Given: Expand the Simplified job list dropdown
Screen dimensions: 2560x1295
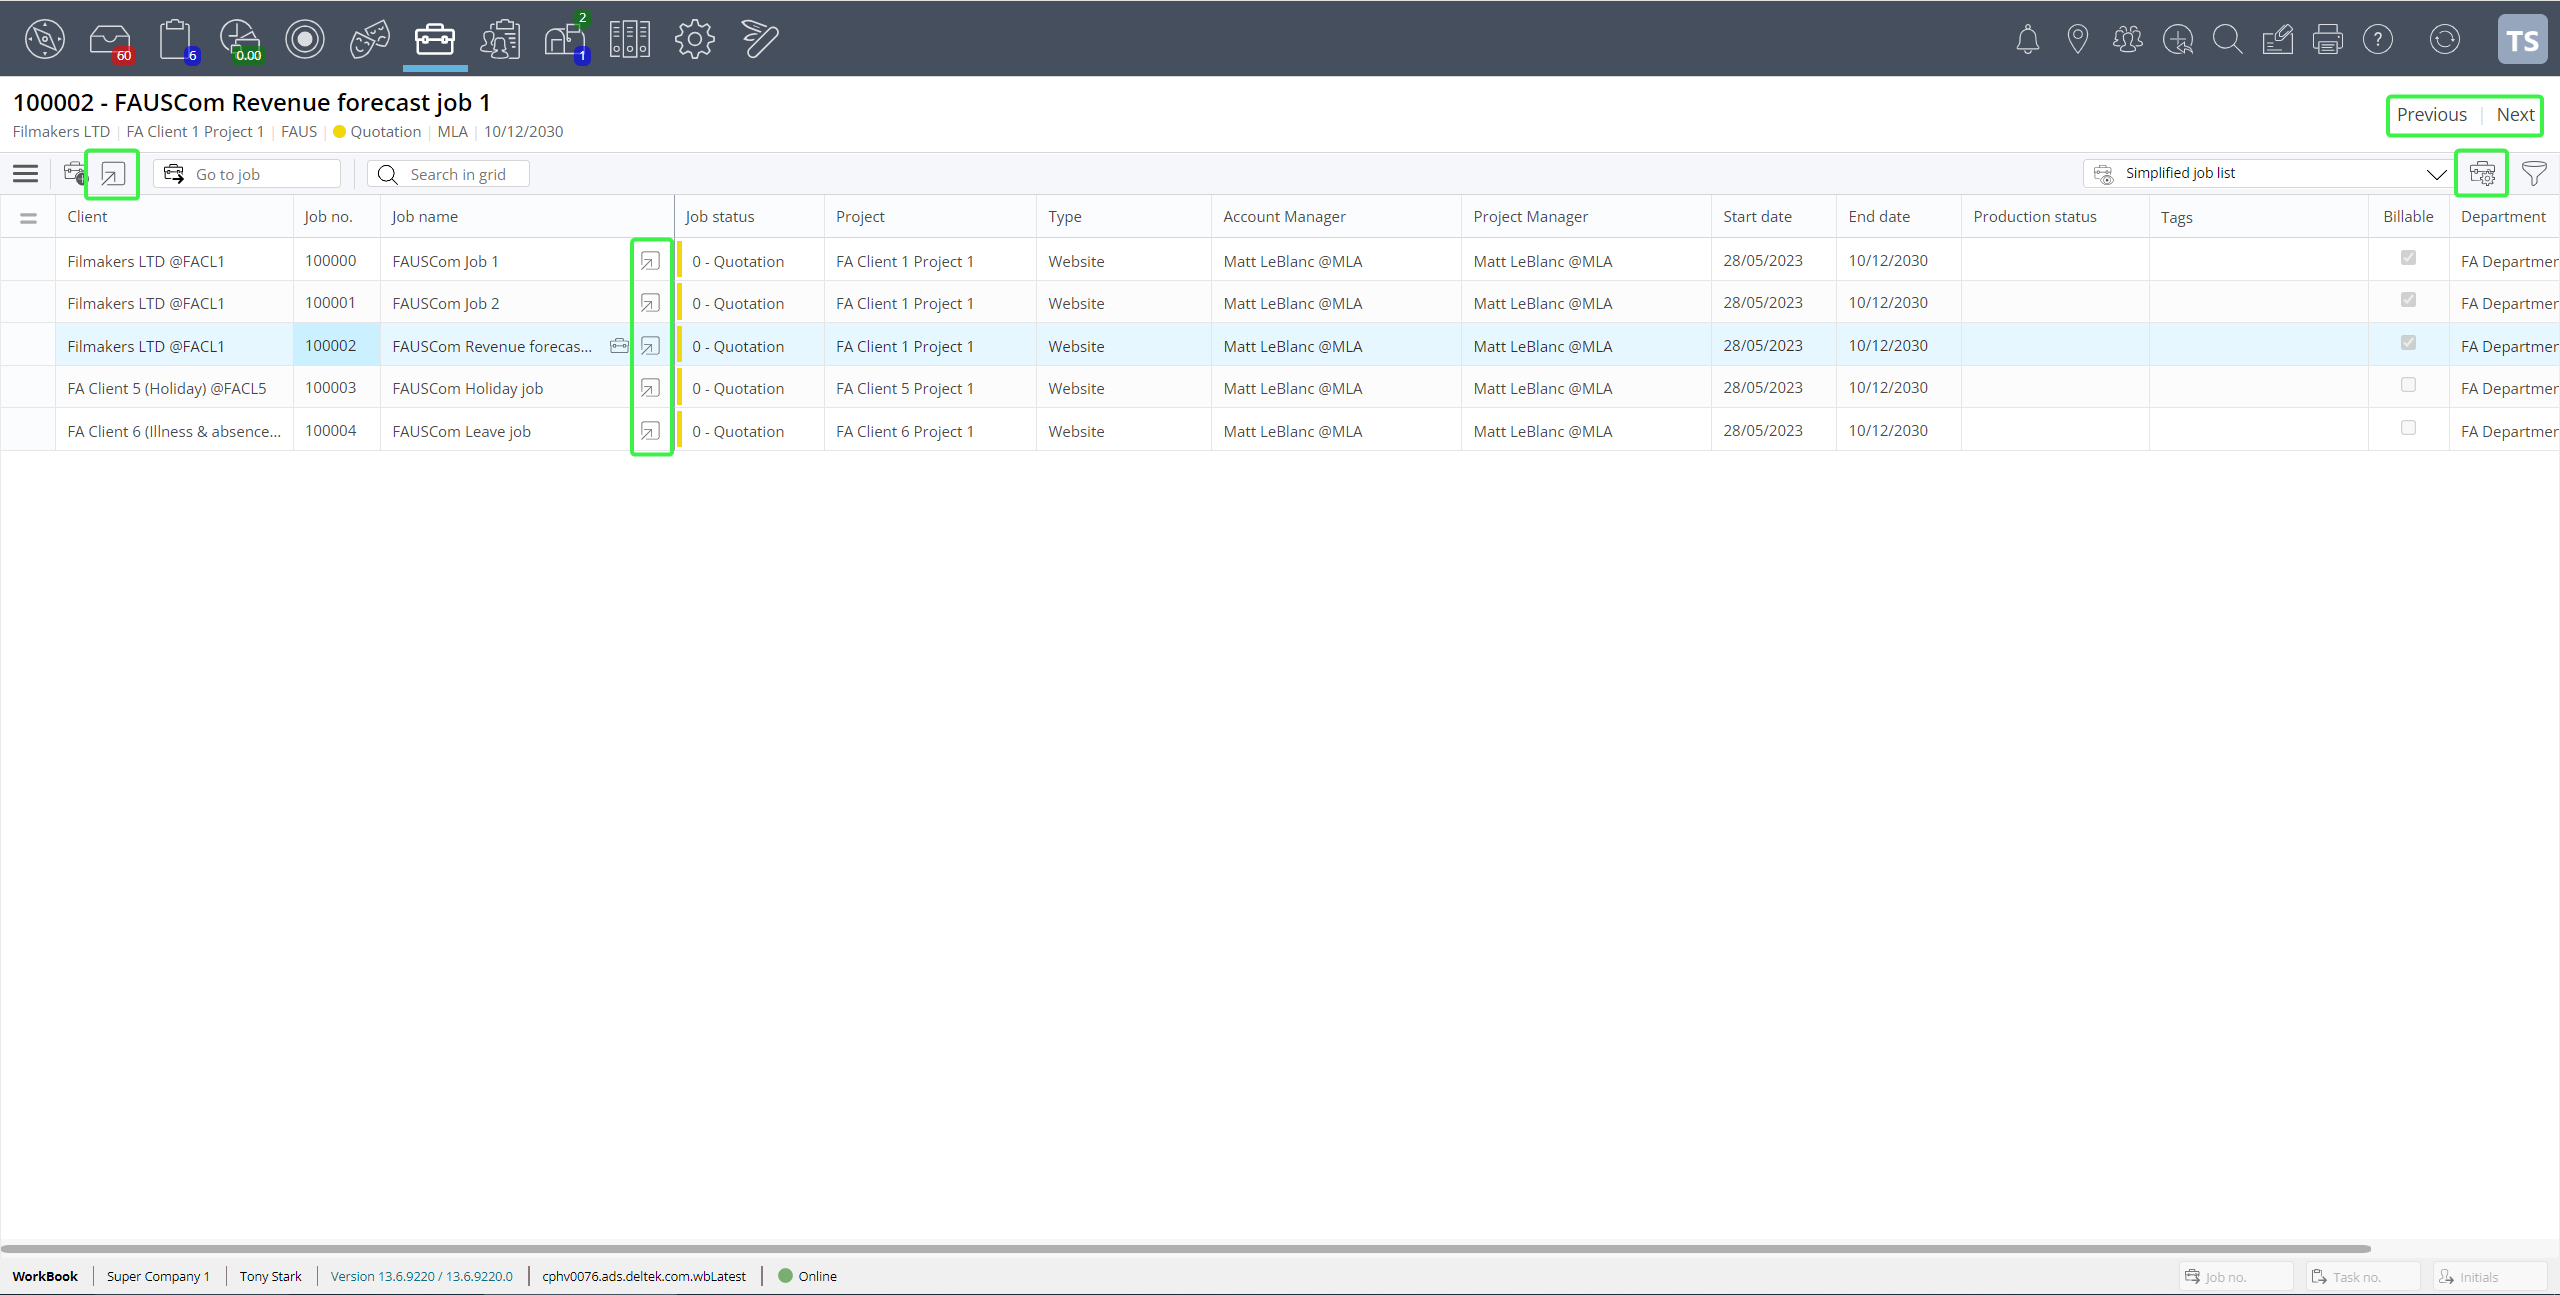Looking at the screenshot, I should (x=2436, y=174).
